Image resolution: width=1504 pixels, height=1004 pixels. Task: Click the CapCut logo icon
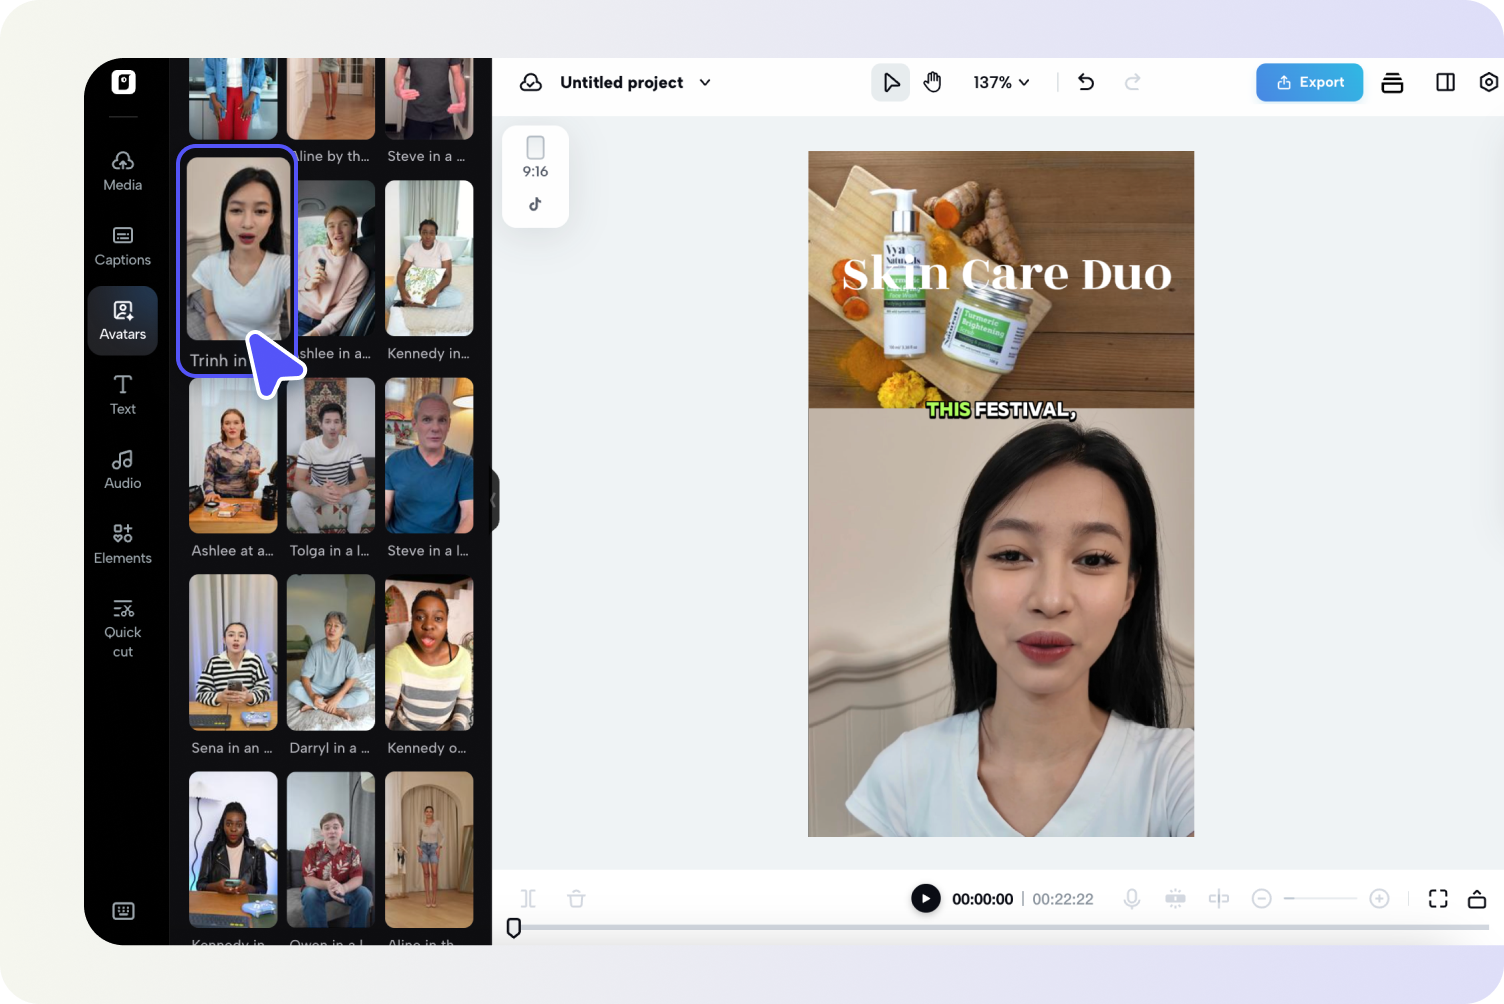point(123,82)
